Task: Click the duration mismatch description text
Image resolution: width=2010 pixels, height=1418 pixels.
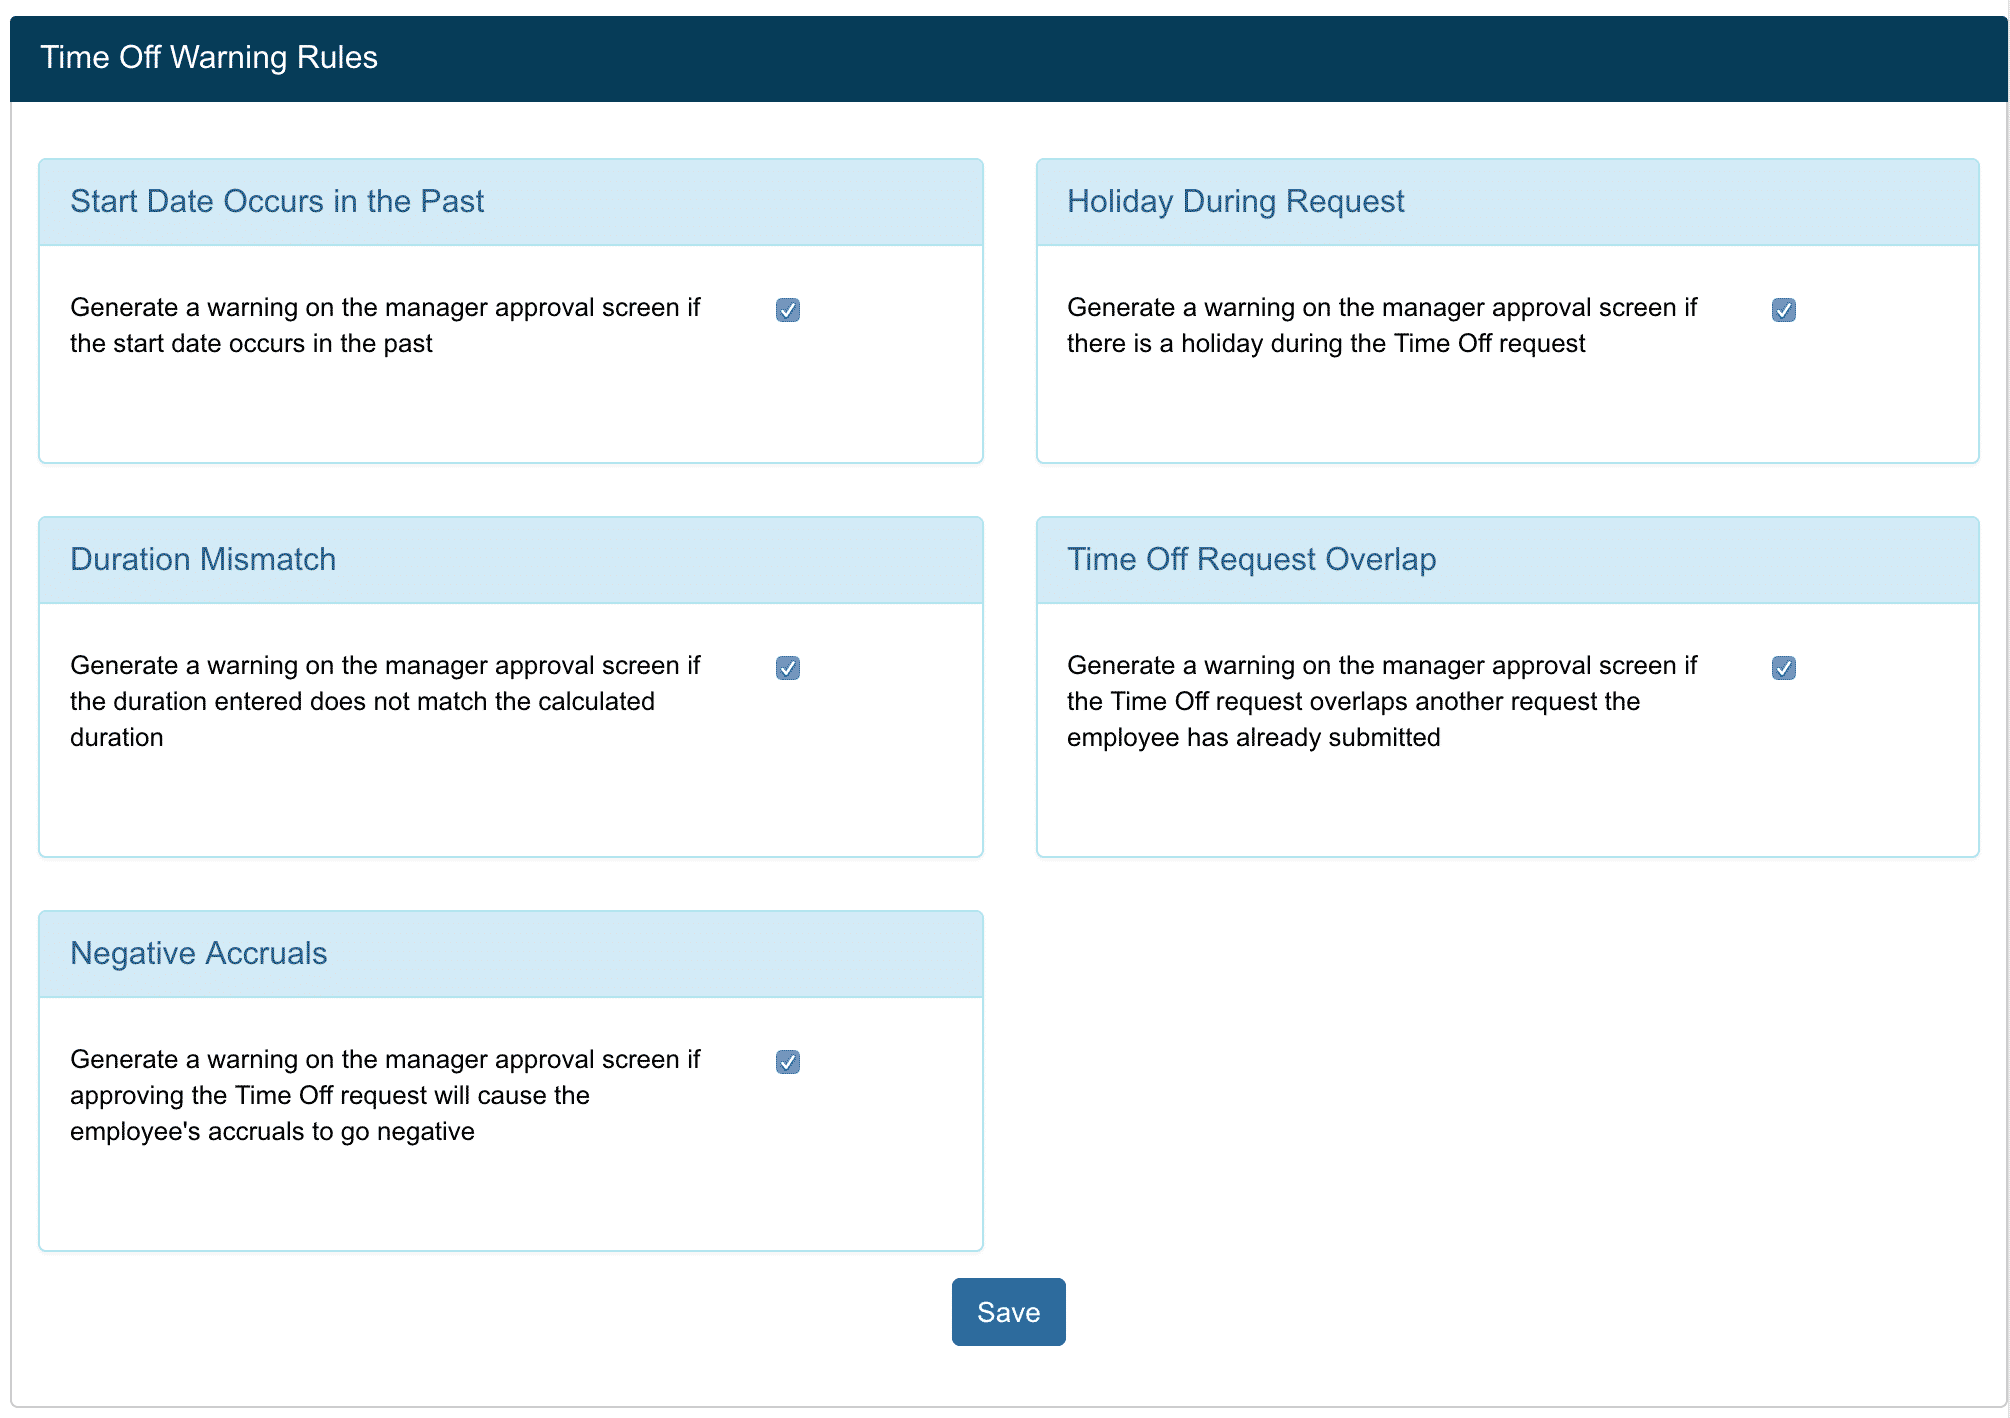Action: pyautogui.click(x=385, y=701)
